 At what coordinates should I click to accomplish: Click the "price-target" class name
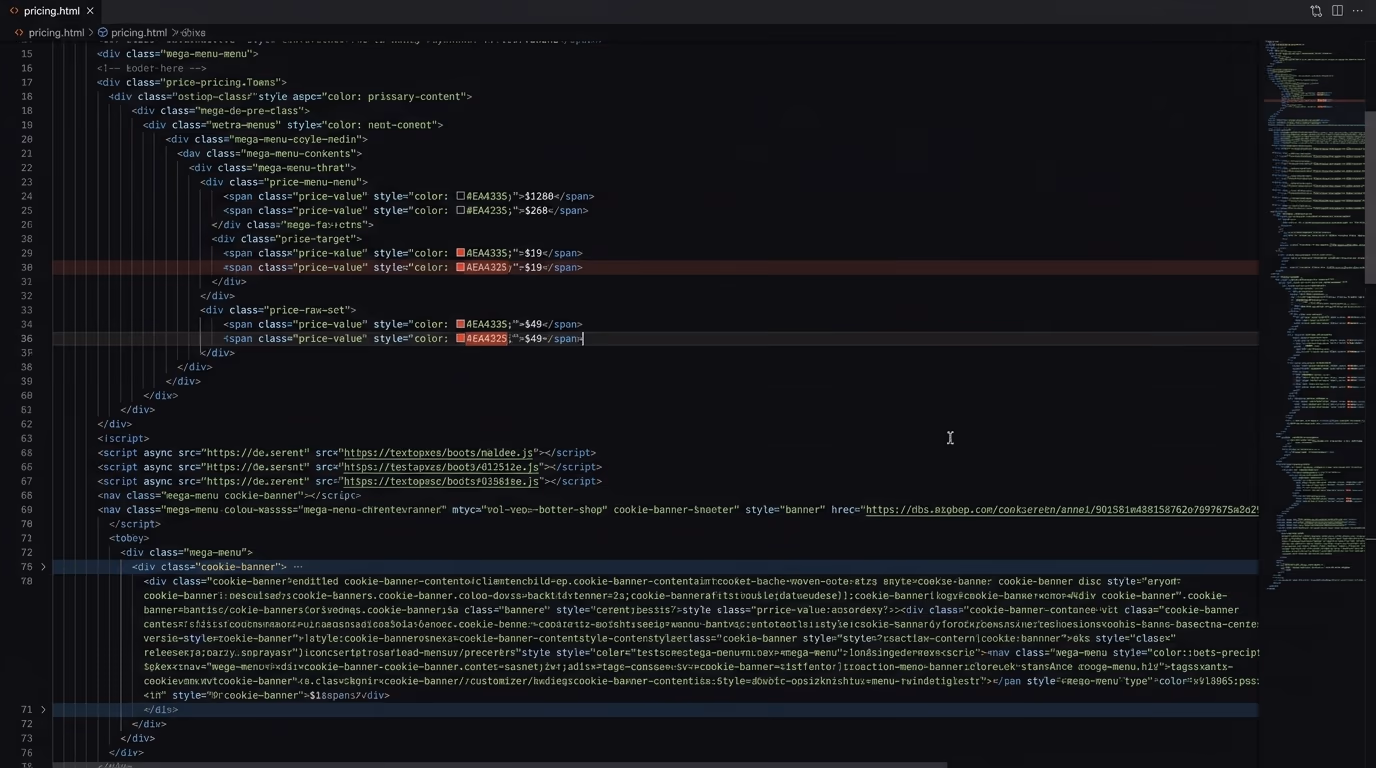click(x=315, y=239)
